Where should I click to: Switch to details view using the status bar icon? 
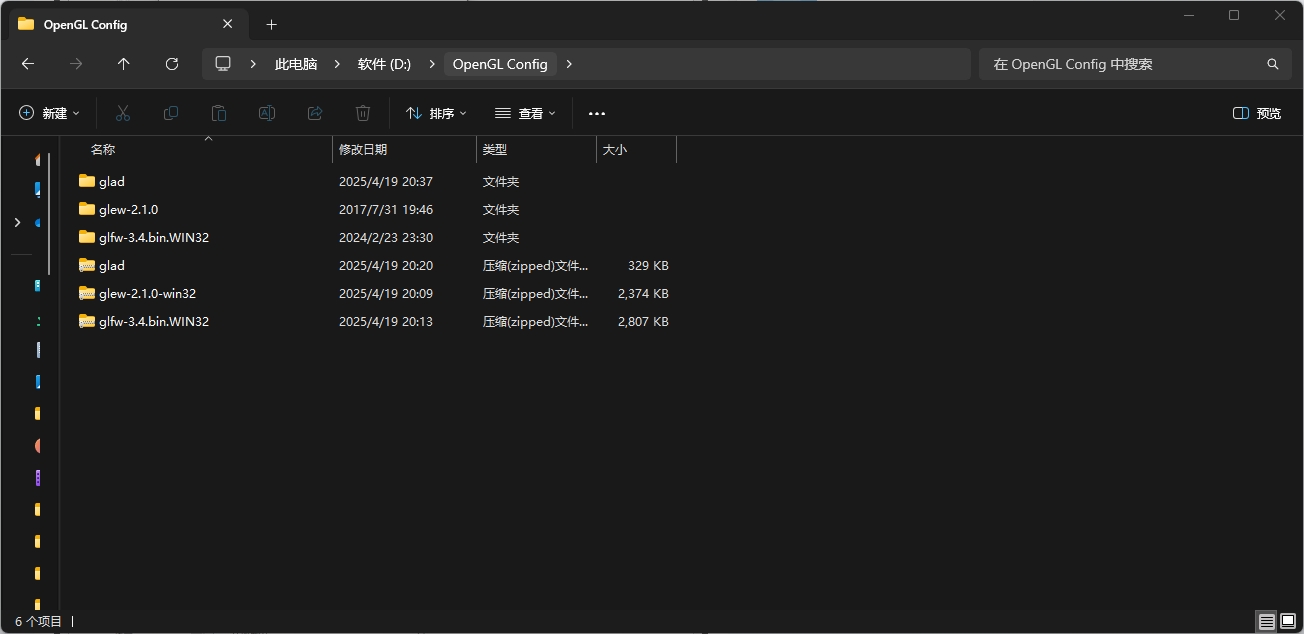[1267, 622]
